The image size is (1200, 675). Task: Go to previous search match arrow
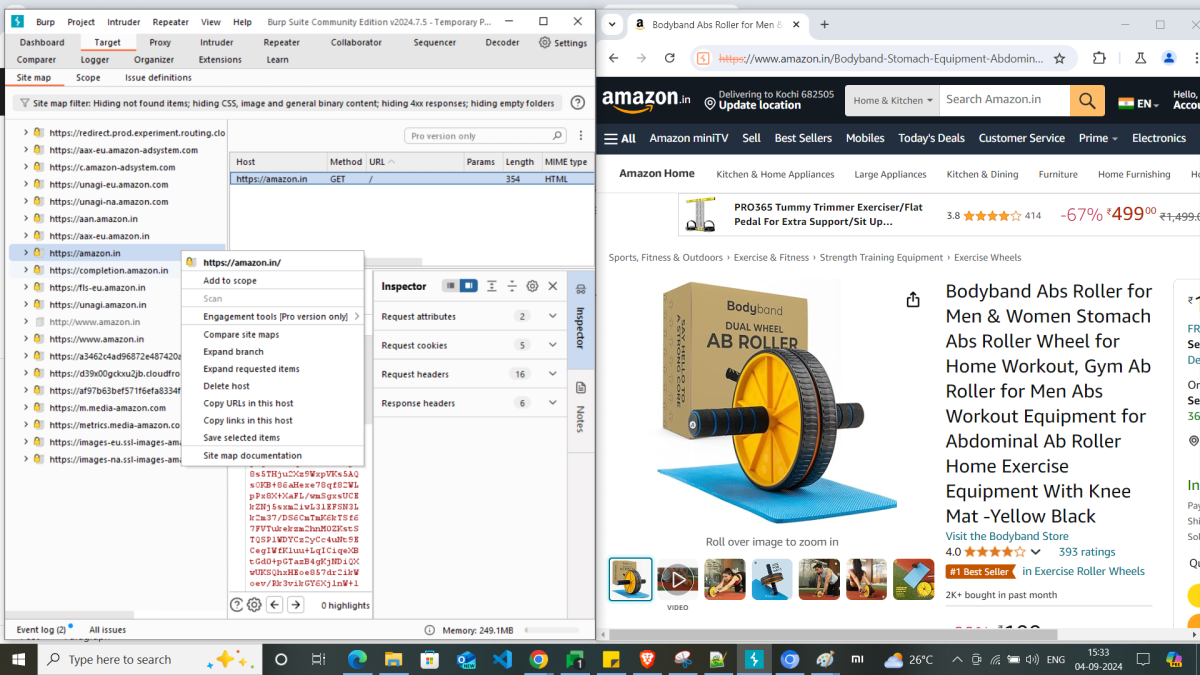(x=275, y=605)
